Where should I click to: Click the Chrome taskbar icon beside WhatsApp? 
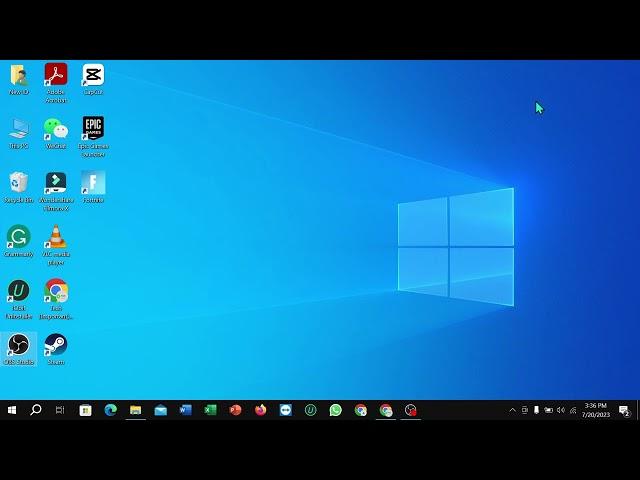[x=361, y=410]
